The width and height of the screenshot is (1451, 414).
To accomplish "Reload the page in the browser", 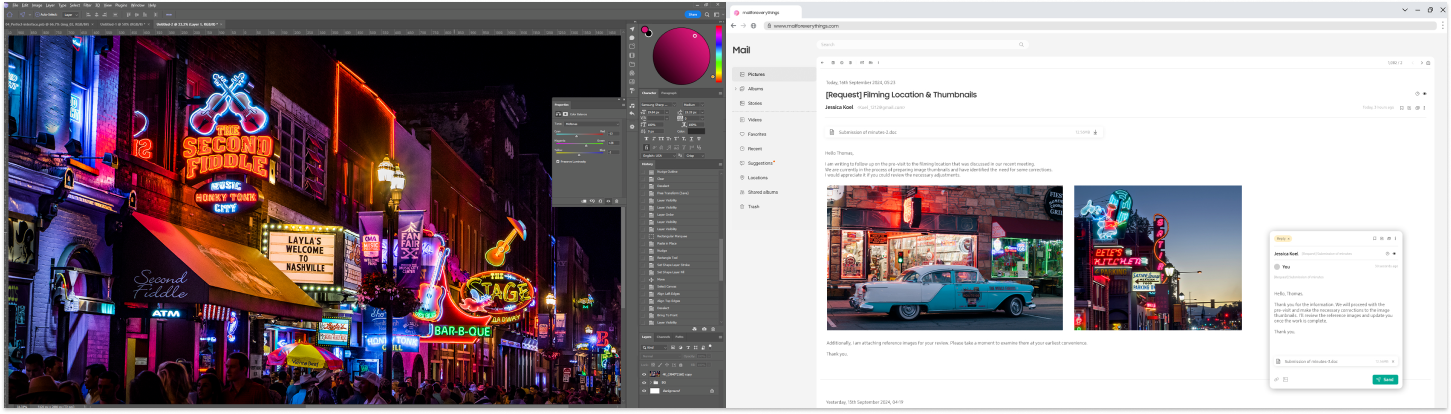I will [754, 25].
